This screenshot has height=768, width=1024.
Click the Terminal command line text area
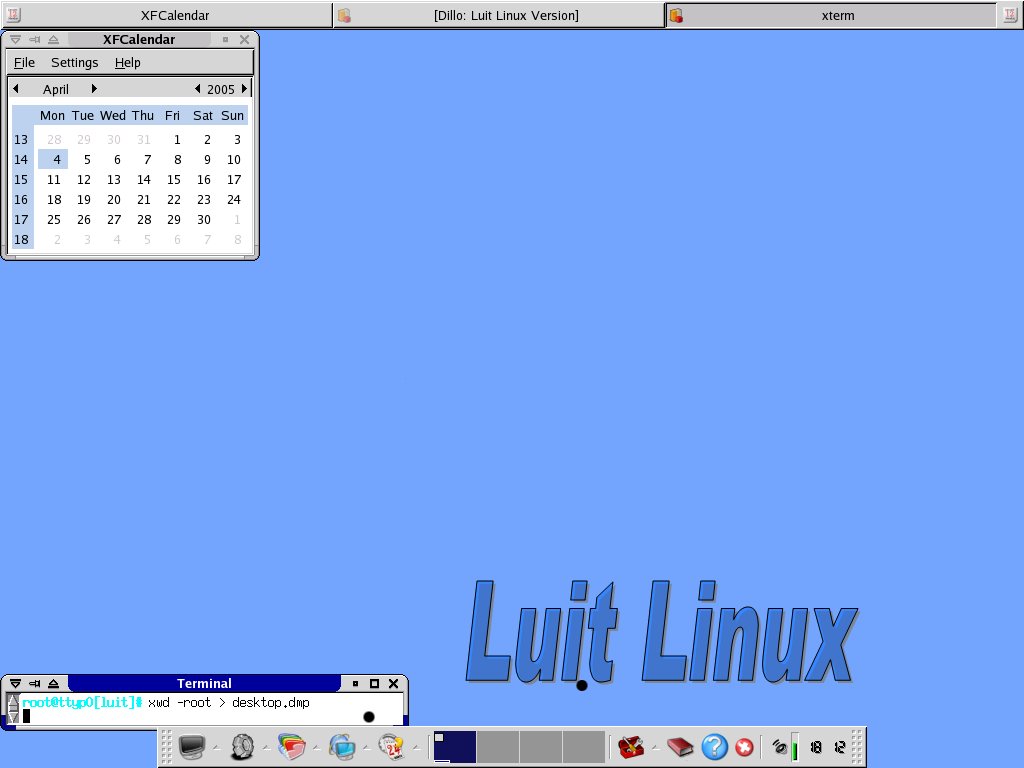pyautogui.click(x=209, y=709)
